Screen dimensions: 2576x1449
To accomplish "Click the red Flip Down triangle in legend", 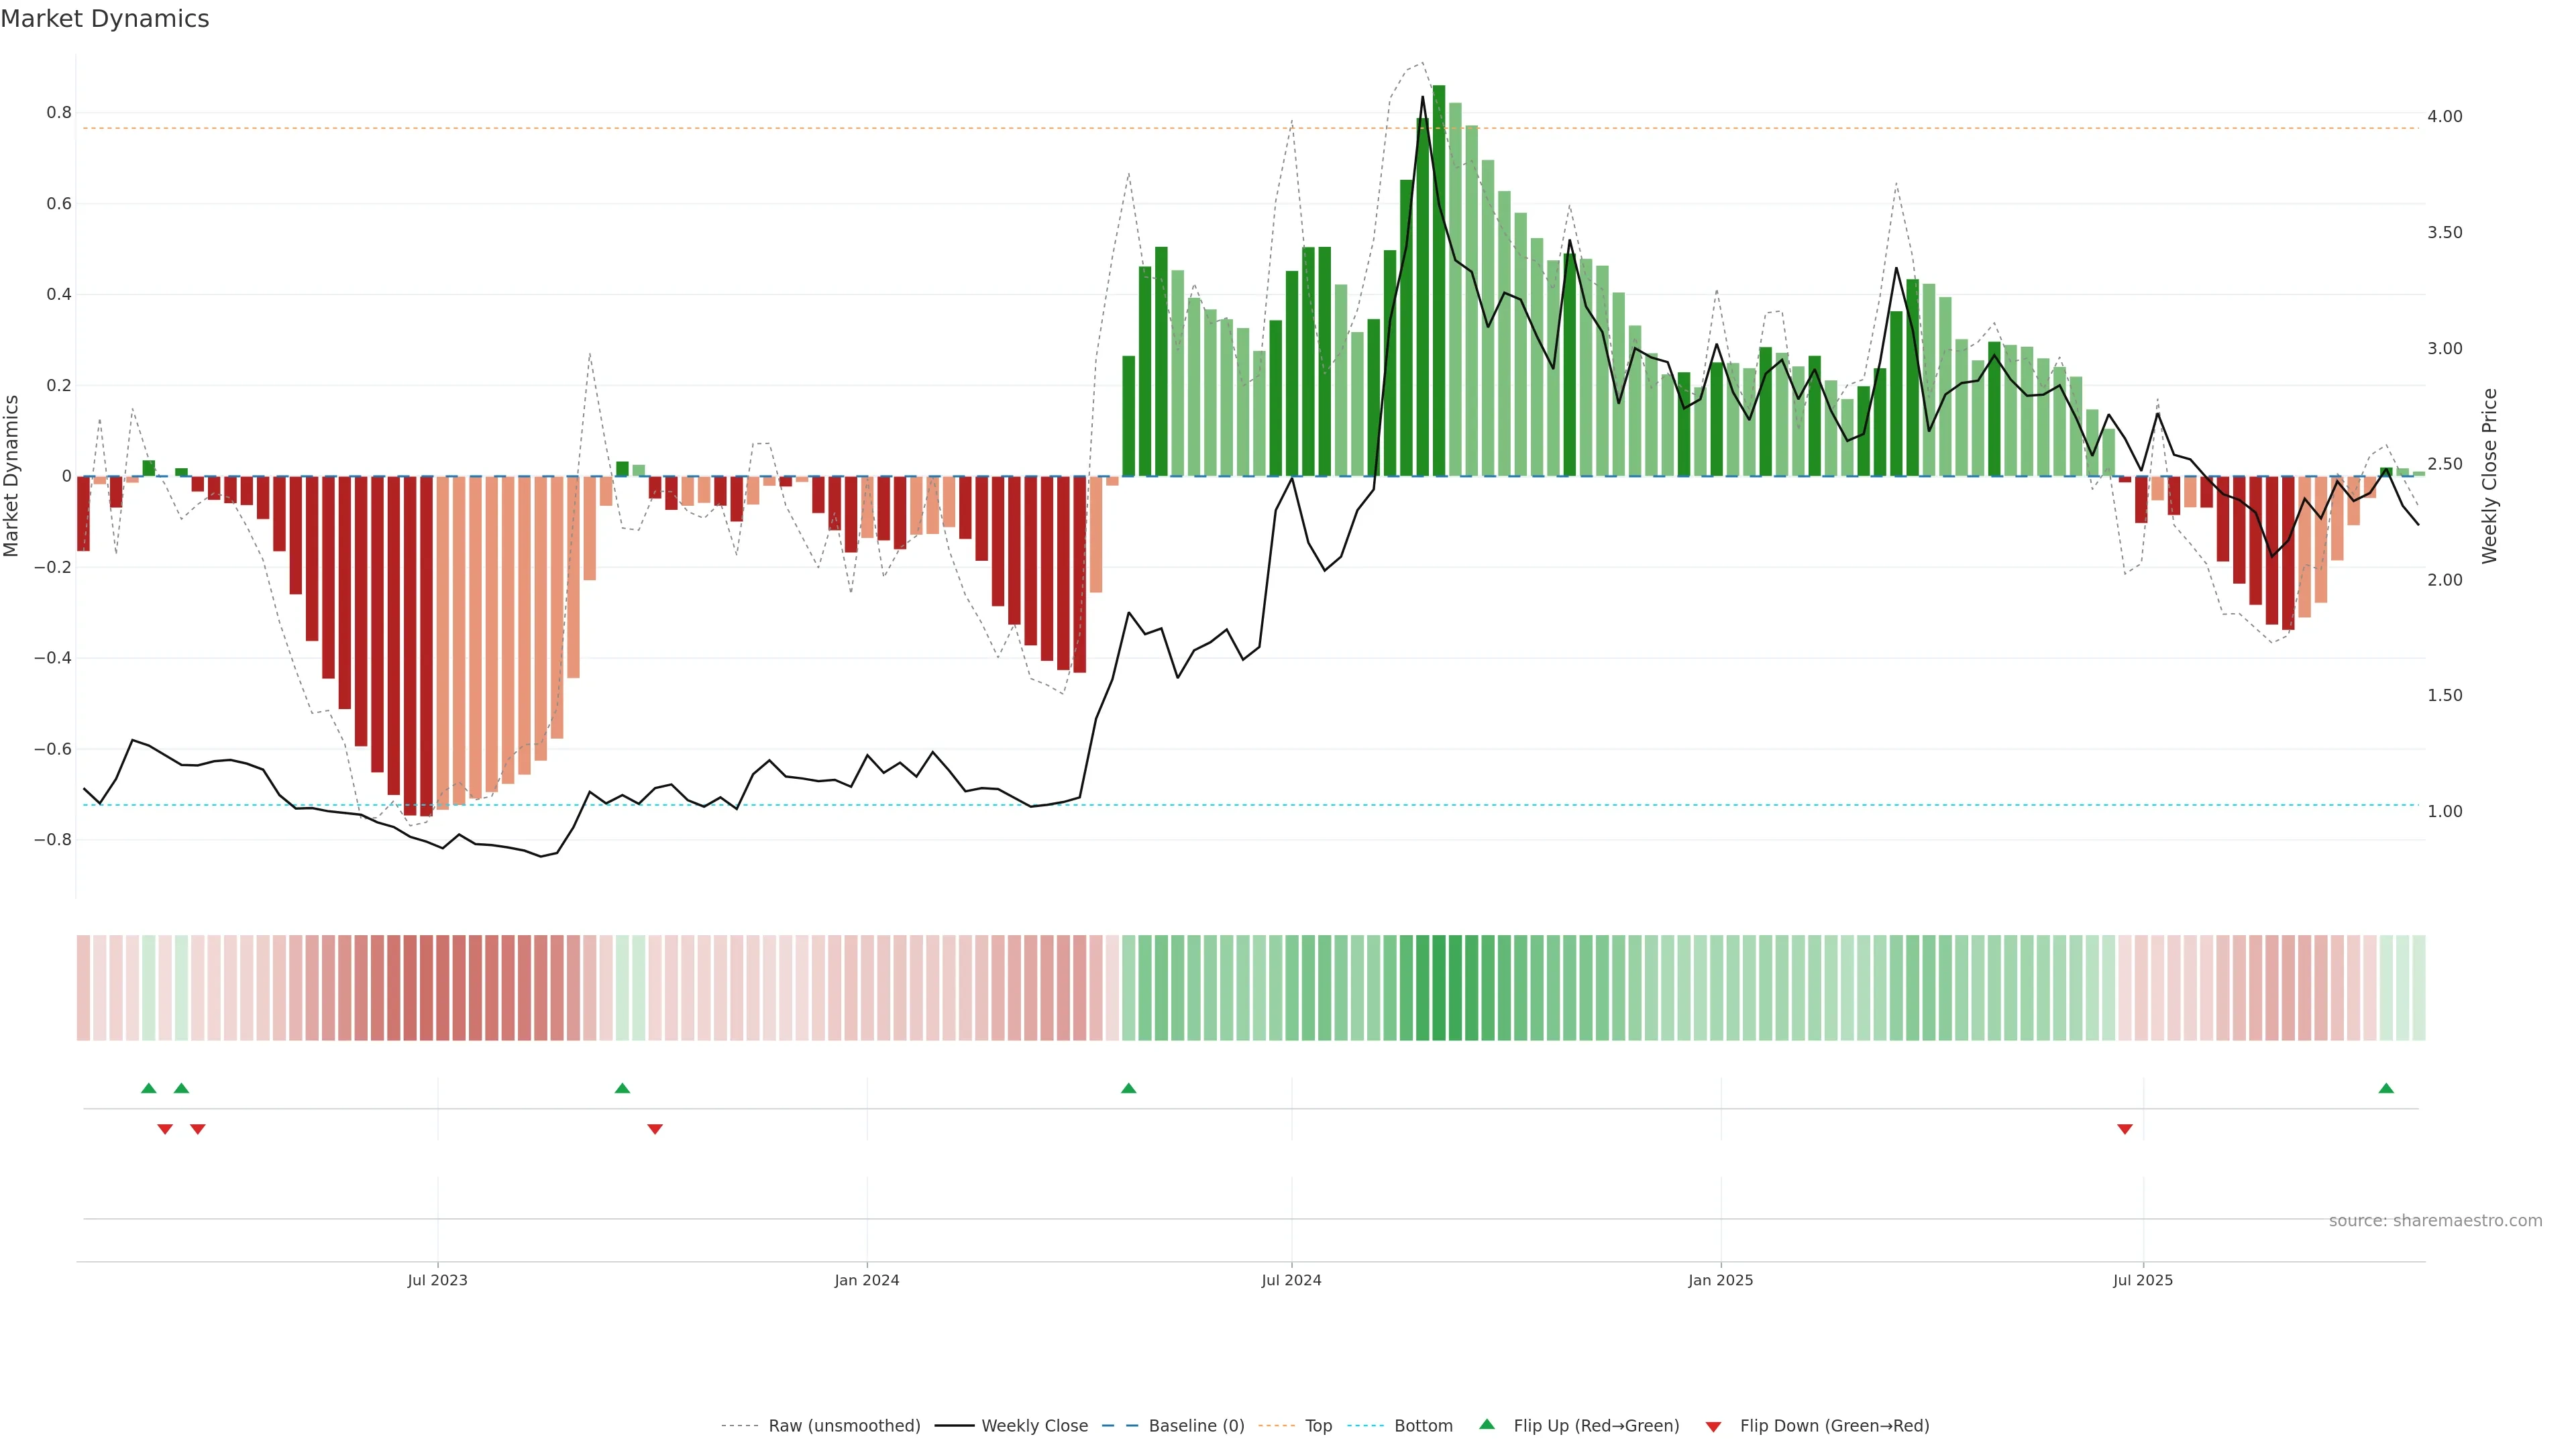I will [x=1713, y=1427].
